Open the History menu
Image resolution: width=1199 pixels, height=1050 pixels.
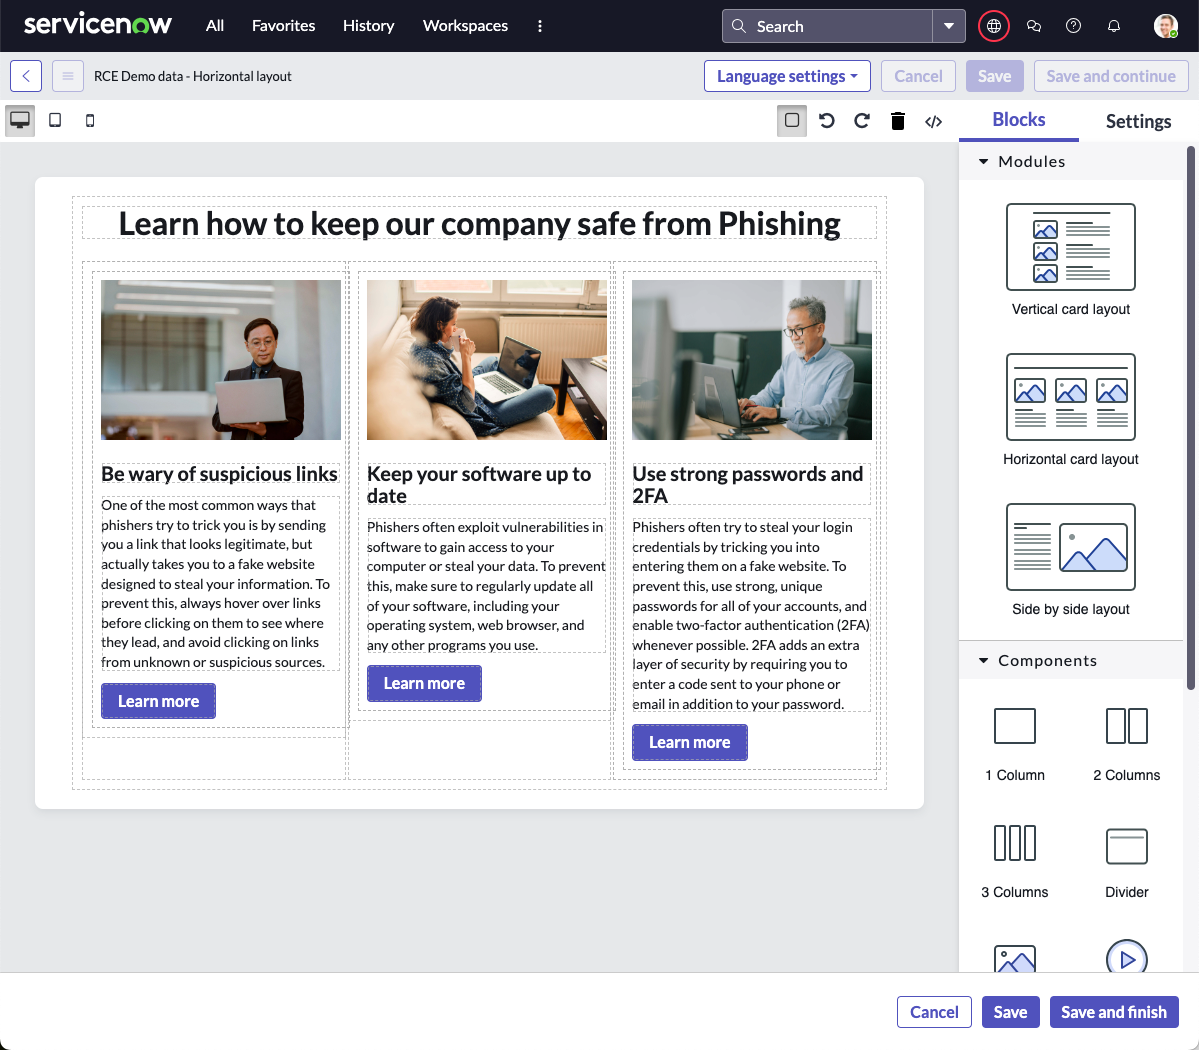click(x=369, y=26)
